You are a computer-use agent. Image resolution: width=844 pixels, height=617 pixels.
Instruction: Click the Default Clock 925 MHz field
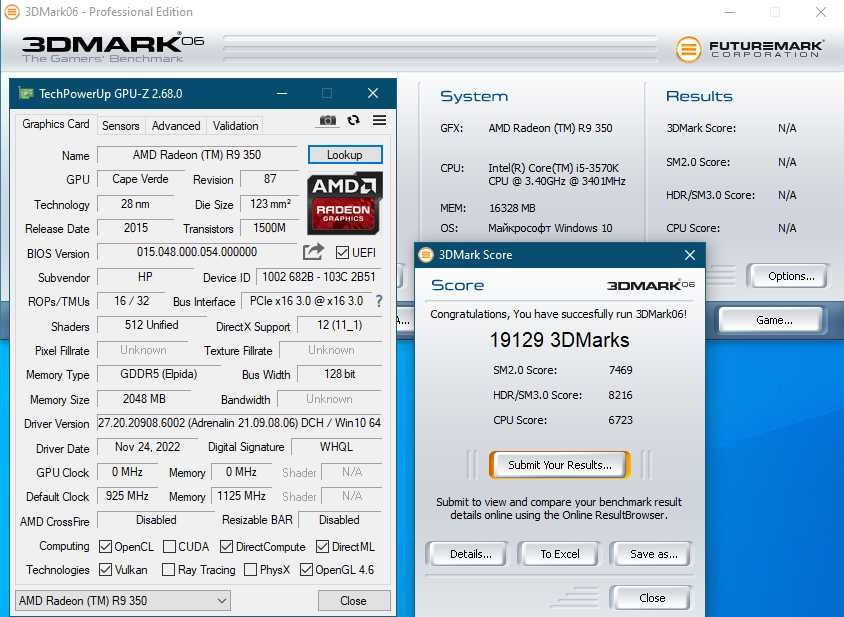127,496
